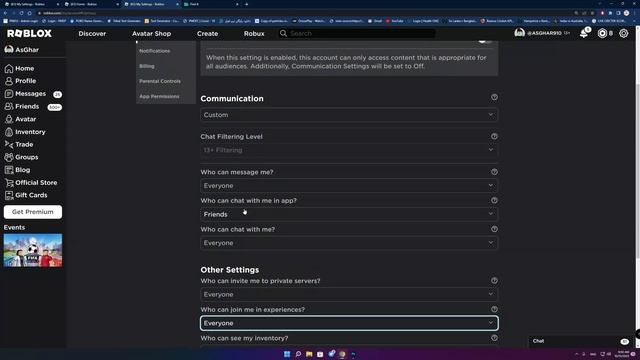Open Who can join me in experiences dropdown
This screenshot has height=360, width=640.
coord(349,323)
